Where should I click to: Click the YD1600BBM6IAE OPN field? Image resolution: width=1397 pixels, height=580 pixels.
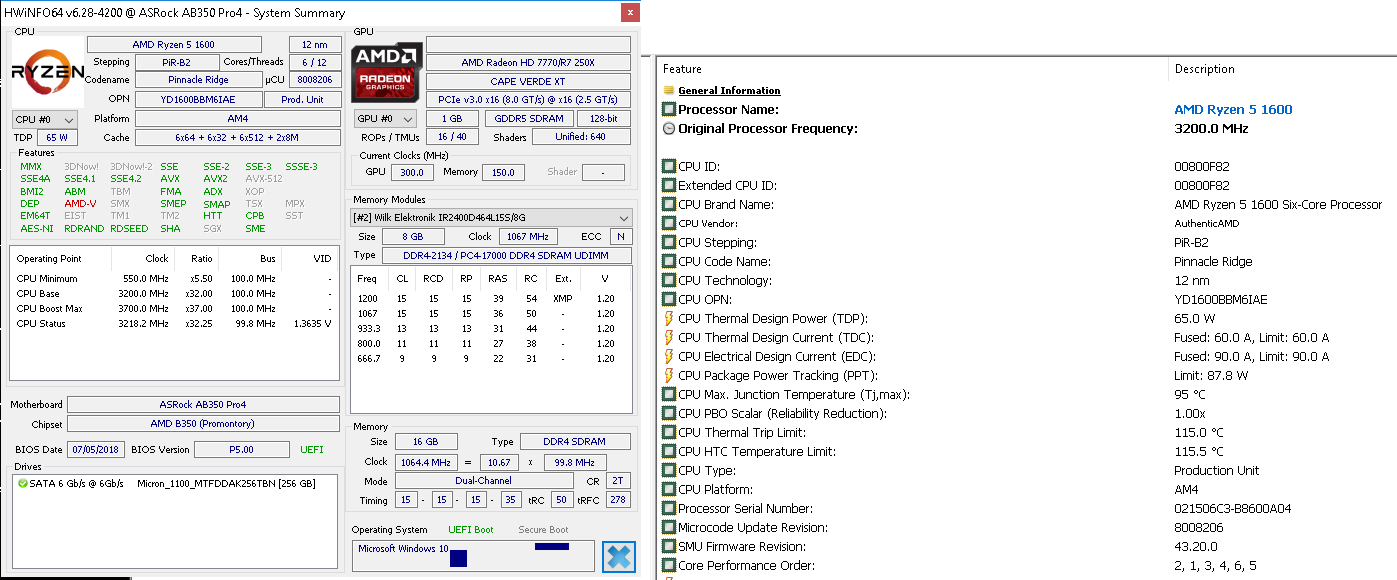click(x=198, y=99)
